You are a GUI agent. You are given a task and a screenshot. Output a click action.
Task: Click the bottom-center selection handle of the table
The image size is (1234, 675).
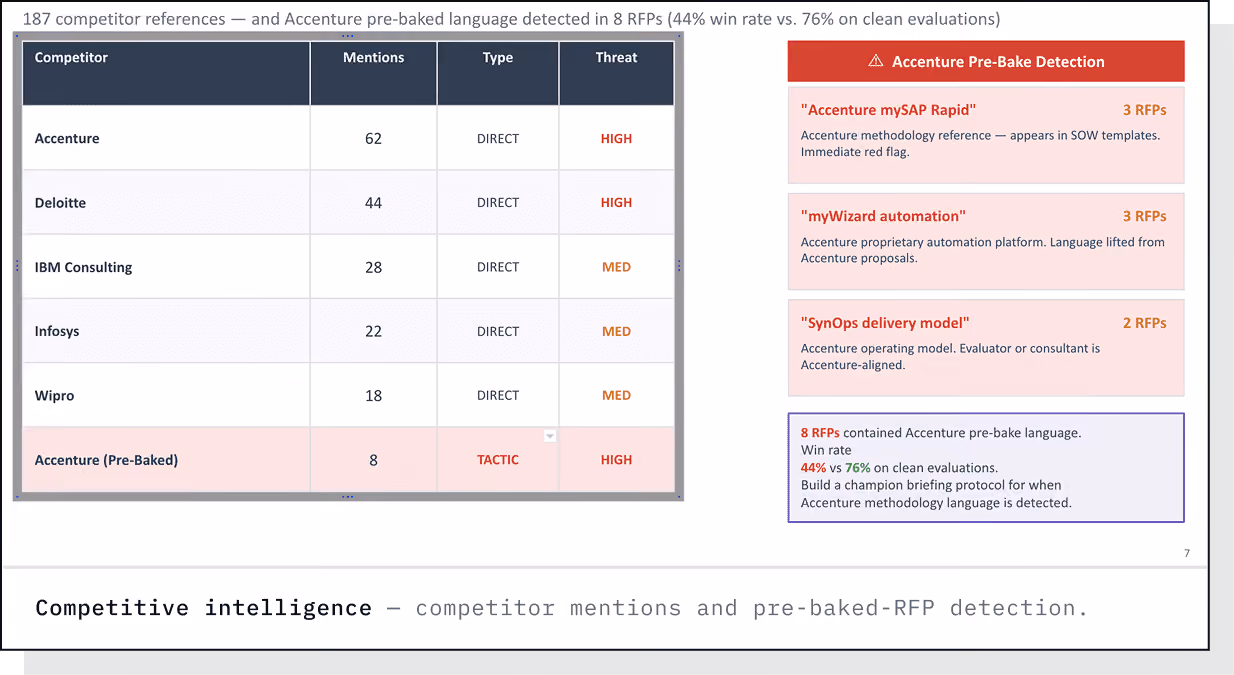click(348, 497)
